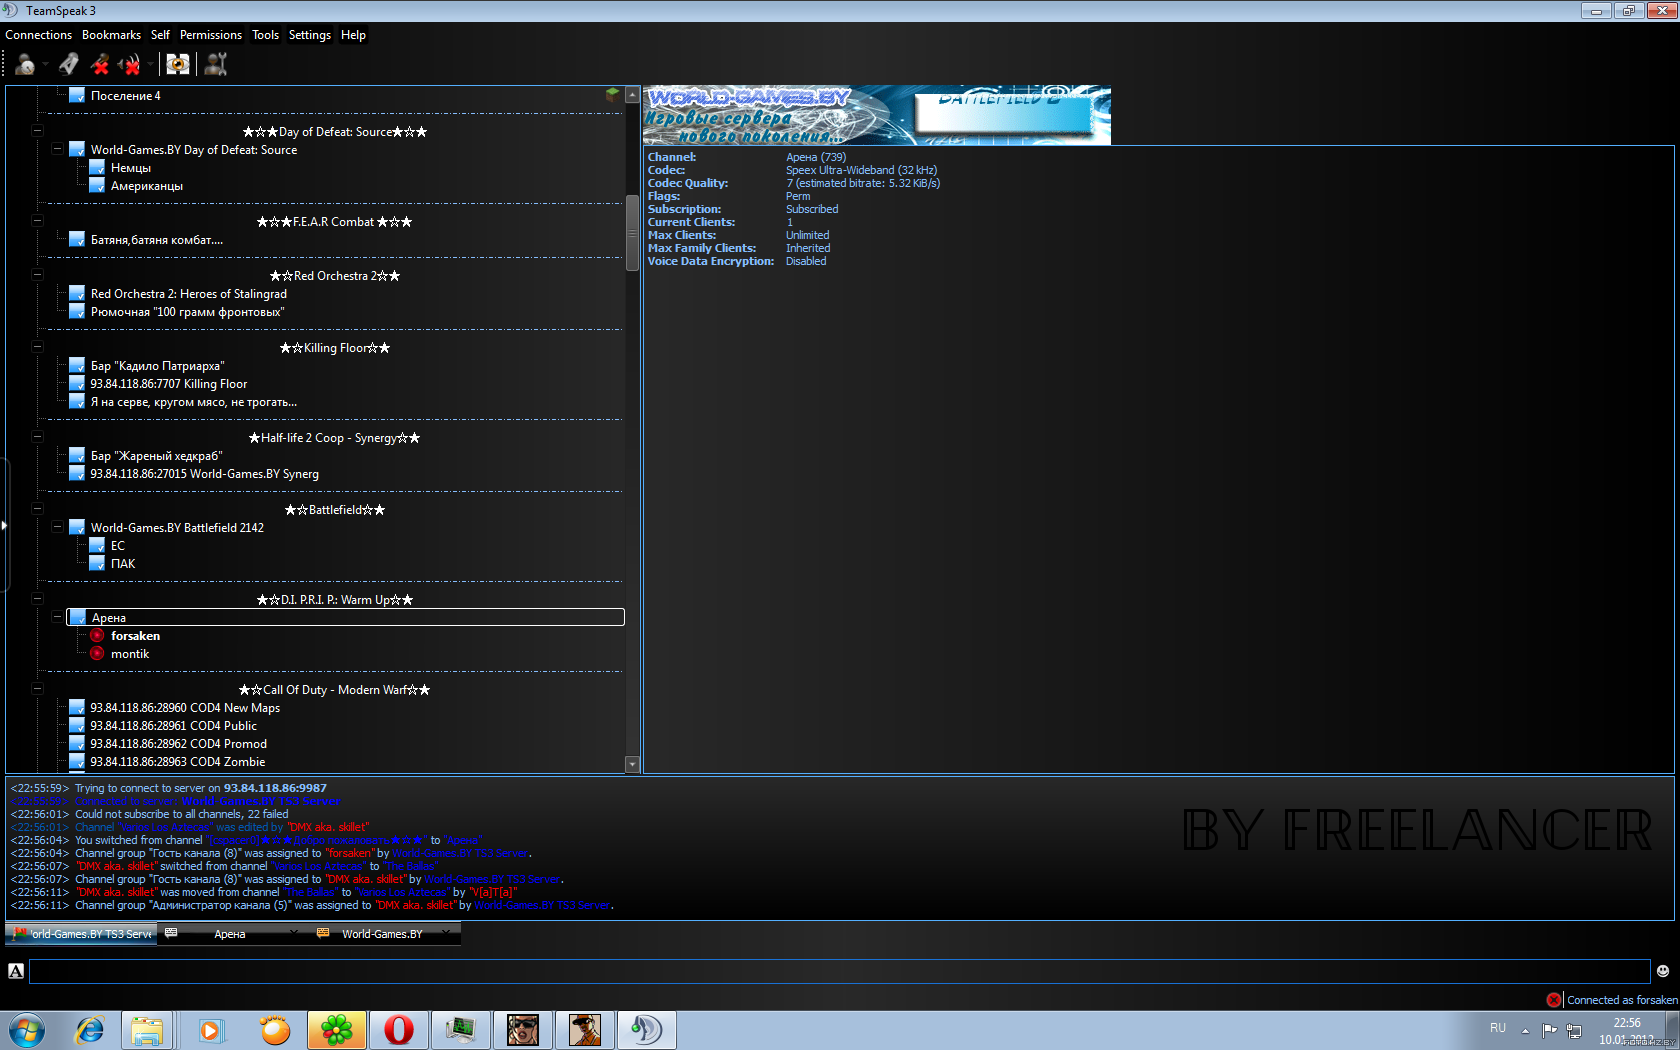Image resolution: width=1680 pixels, height=1050 pixels.
Task: Toggle the Mute Speakers toolbar icon
Action: (x=130, y=65)
